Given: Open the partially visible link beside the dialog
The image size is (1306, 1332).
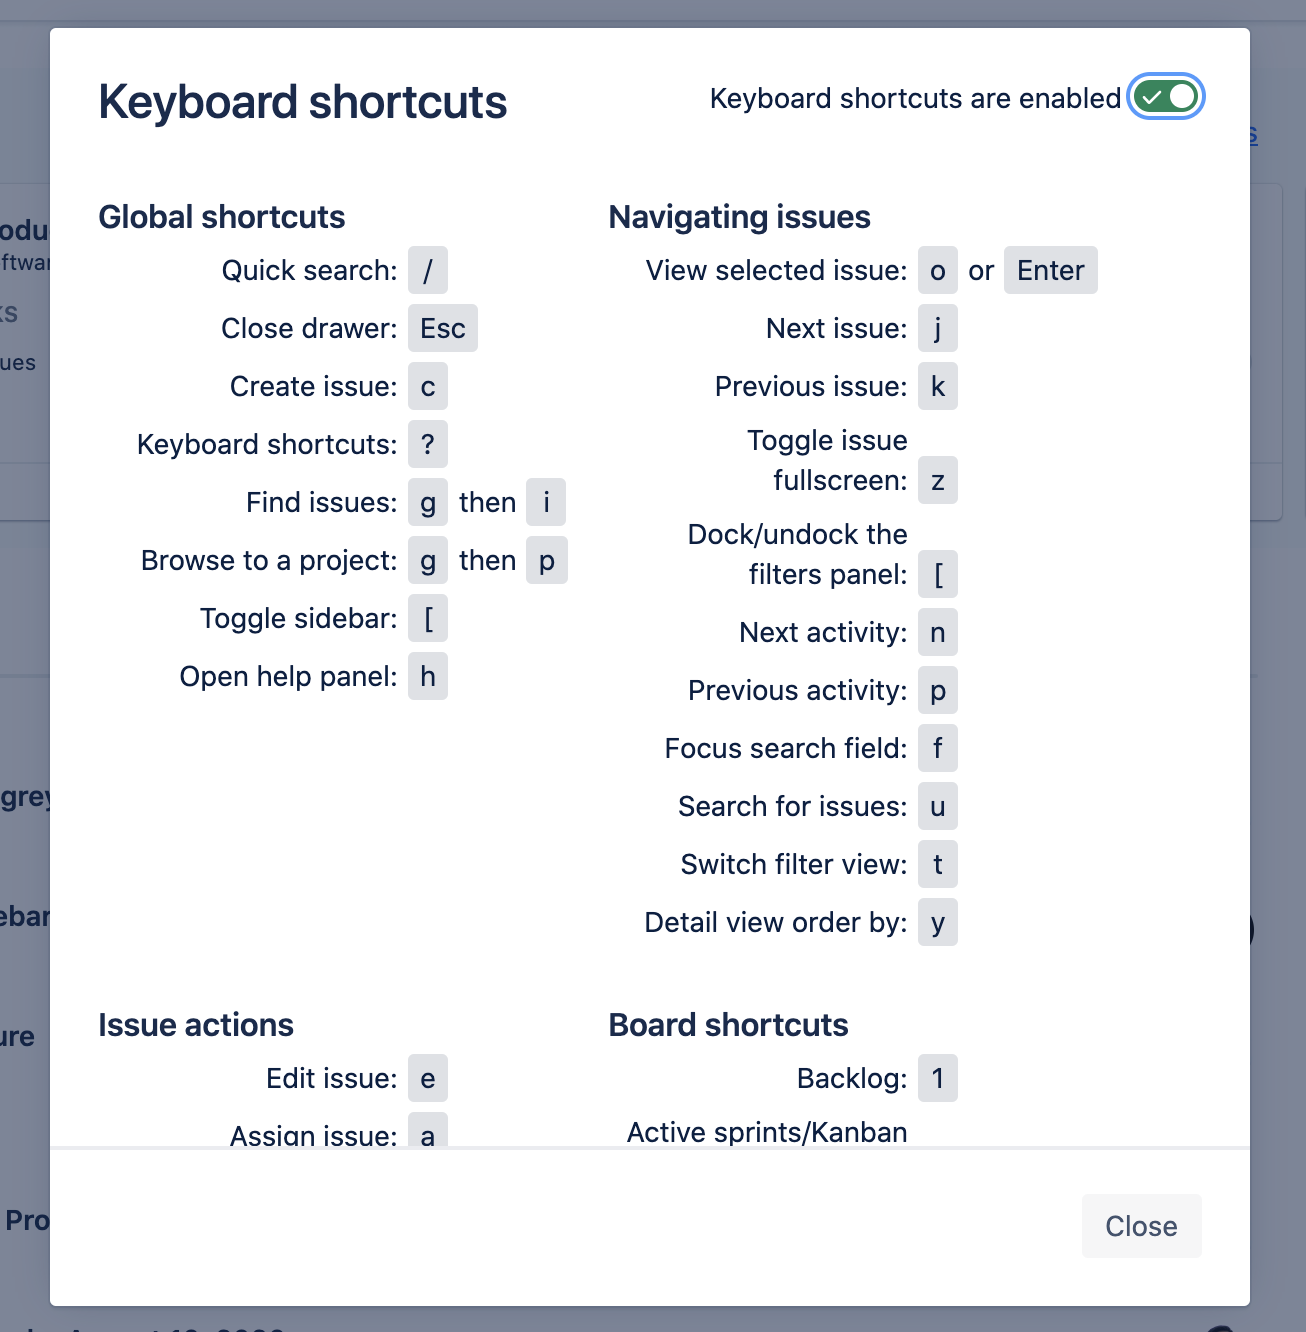Looking at the screenshot, I should click(1252, 135).
